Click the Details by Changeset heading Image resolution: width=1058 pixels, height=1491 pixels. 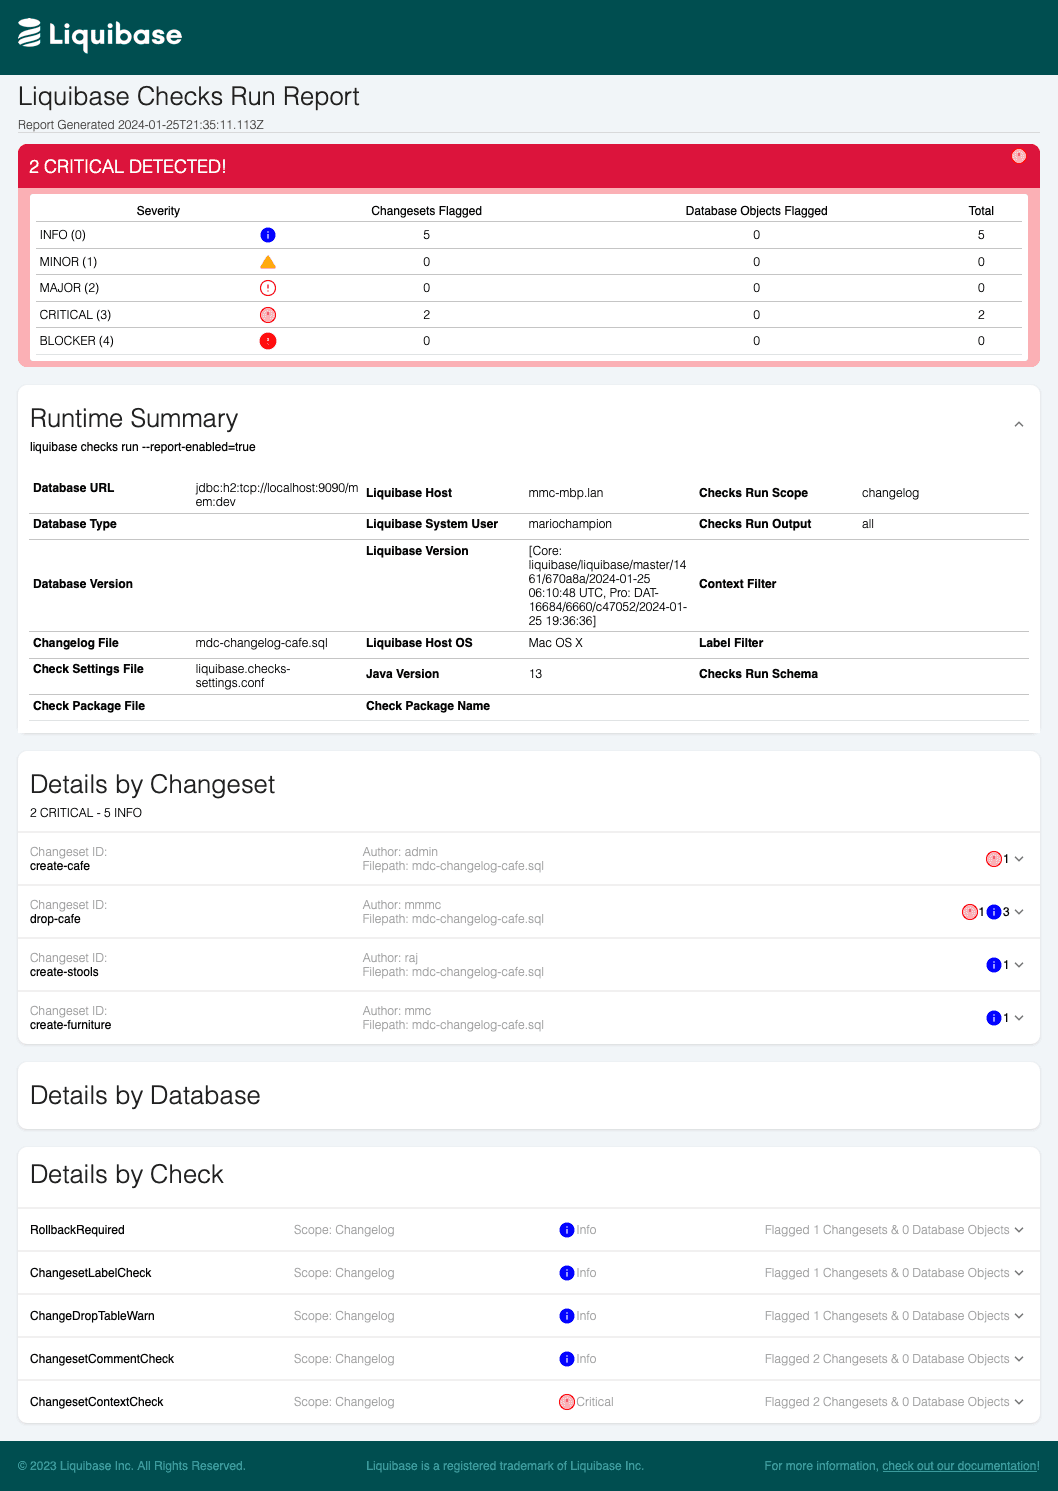(152, 785)
